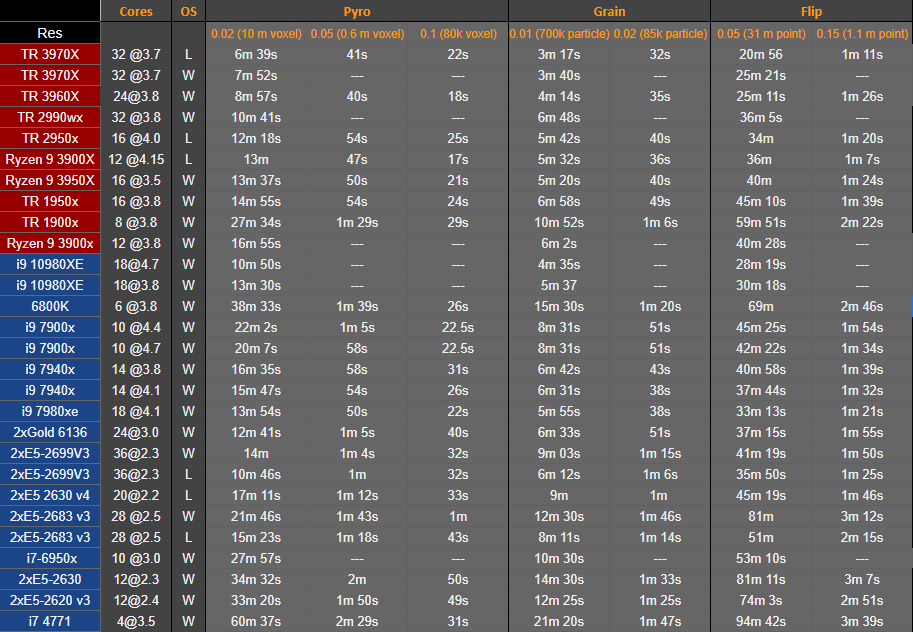The image size is (913, 632).
Task: Click the 6 @3.8 cores cell
Action: (x=136, y=306)
